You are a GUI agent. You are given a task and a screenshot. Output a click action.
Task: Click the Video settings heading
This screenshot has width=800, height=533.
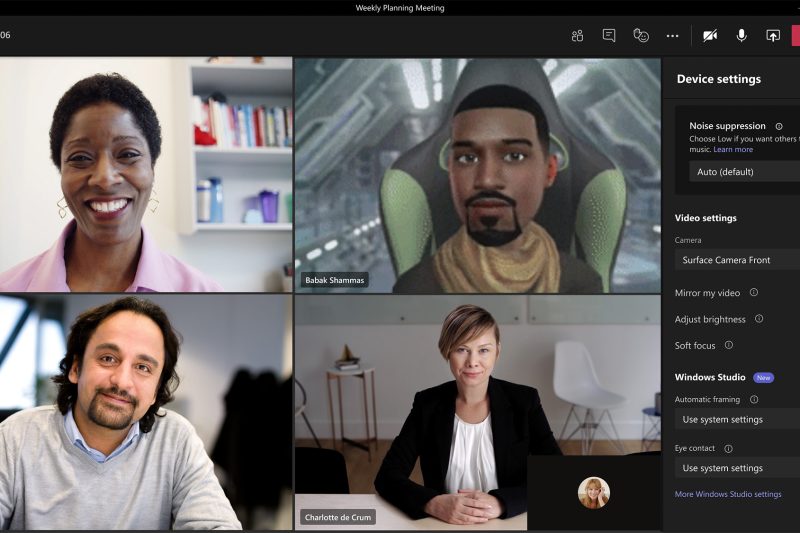pos(706,218)
